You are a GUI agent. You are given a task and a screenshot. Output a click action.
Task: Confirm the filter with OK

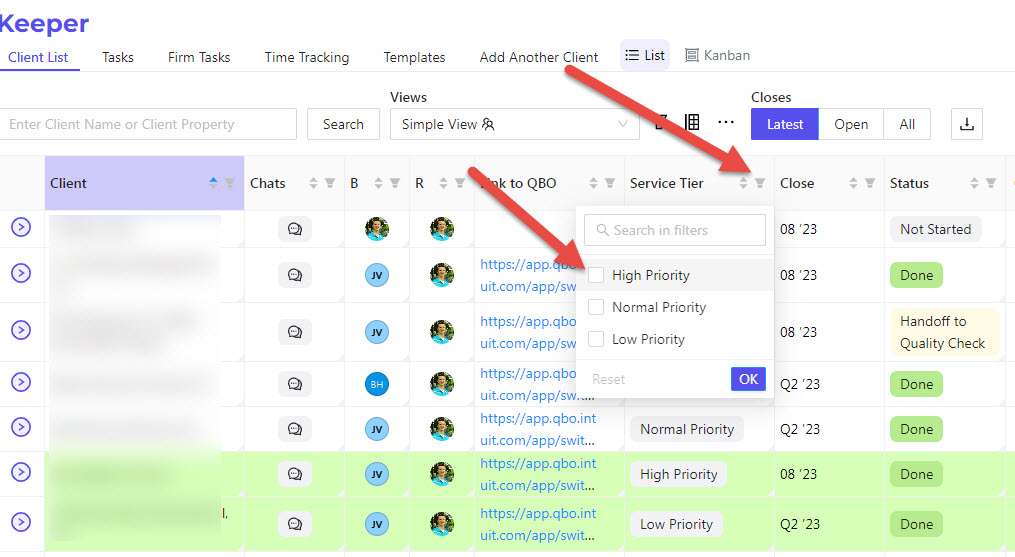pyautogui.click(x=748, y=379)
